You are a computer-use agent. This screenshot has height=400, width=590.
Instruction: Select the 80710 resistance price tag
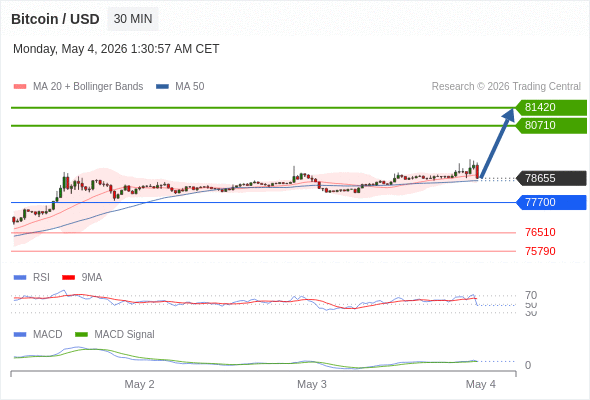pyautogui.click(x=551, y=126)
